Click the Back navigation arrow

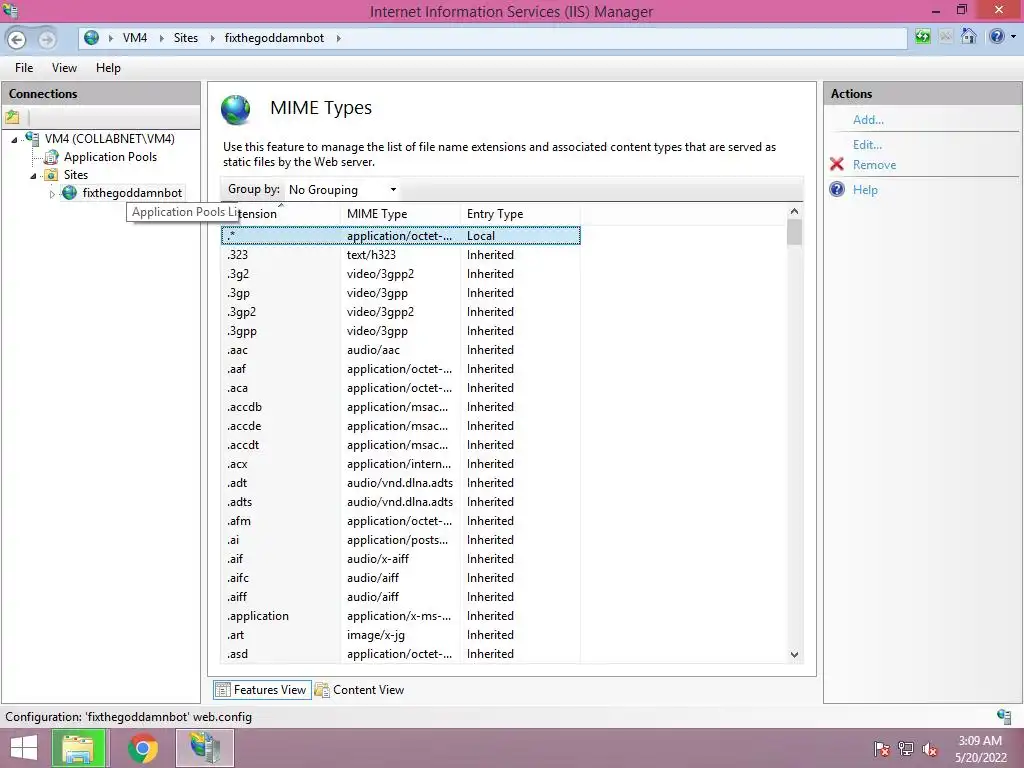[16, 39]
